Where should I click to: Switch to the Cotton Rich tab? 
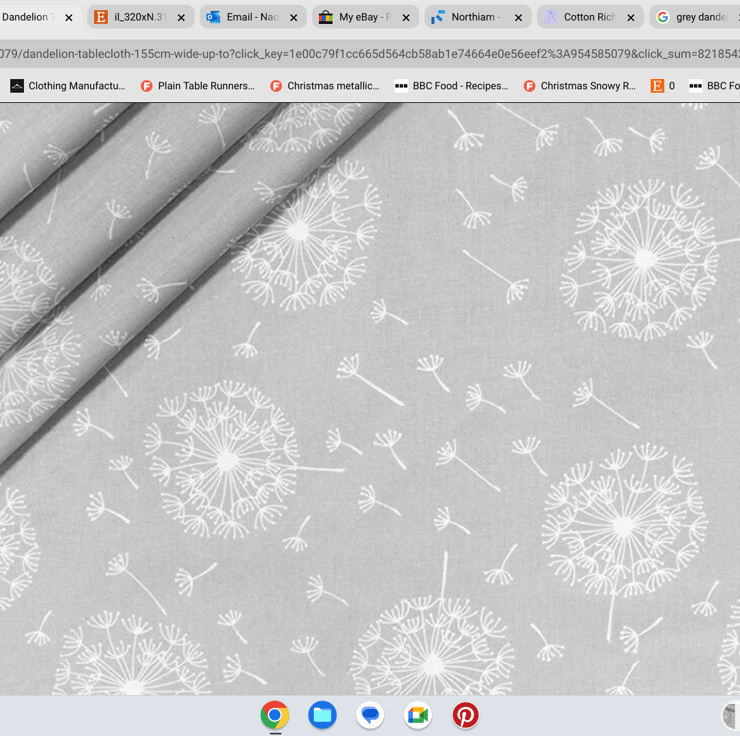tap(589, 17)
